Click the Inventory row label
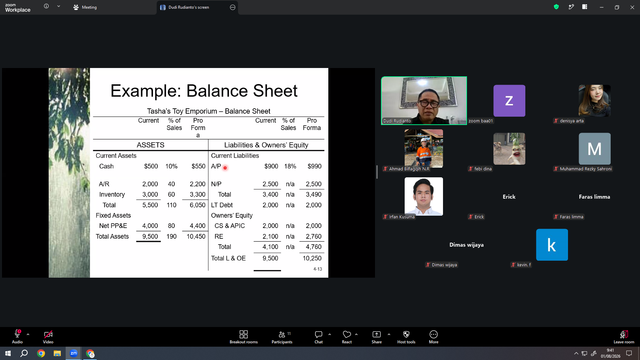Screen dimensions: 640x360 tap(112, 194)
